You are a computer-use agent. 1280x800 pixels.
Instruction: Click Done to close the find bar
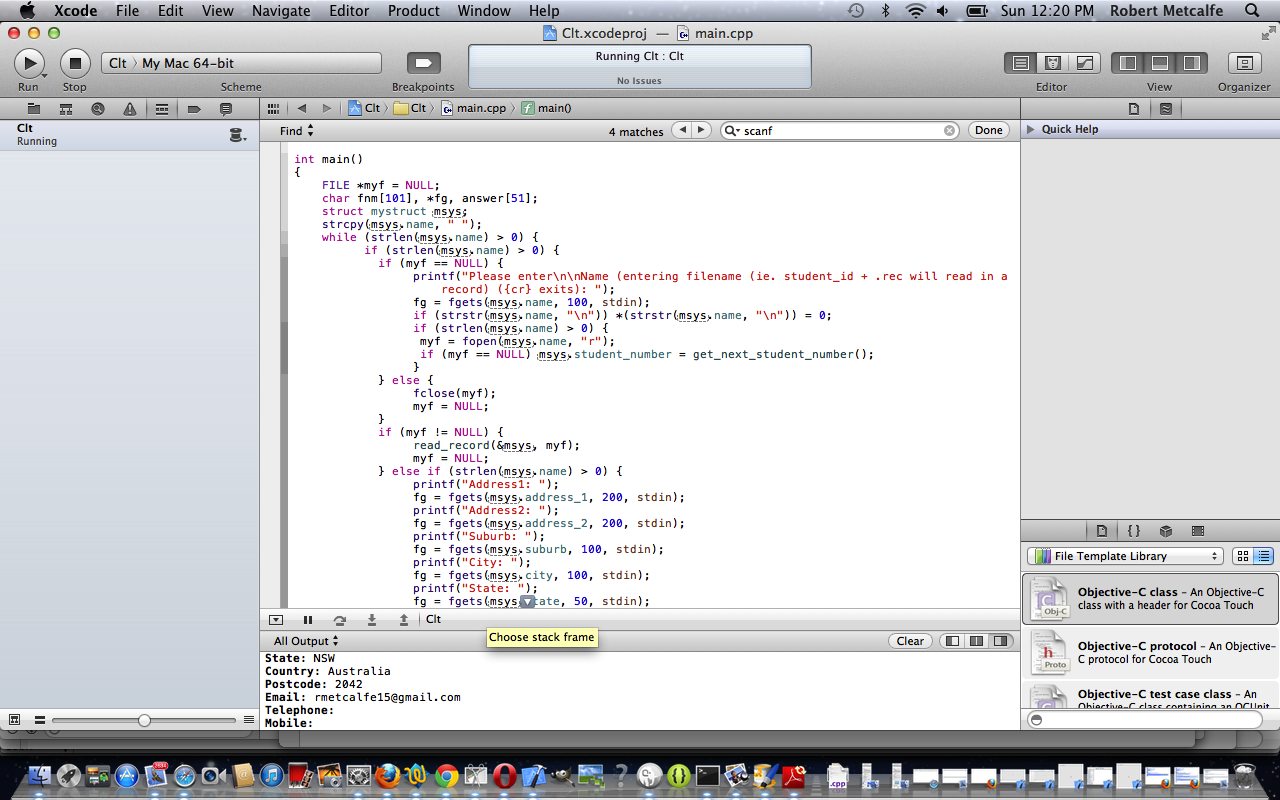pos(988,130)
